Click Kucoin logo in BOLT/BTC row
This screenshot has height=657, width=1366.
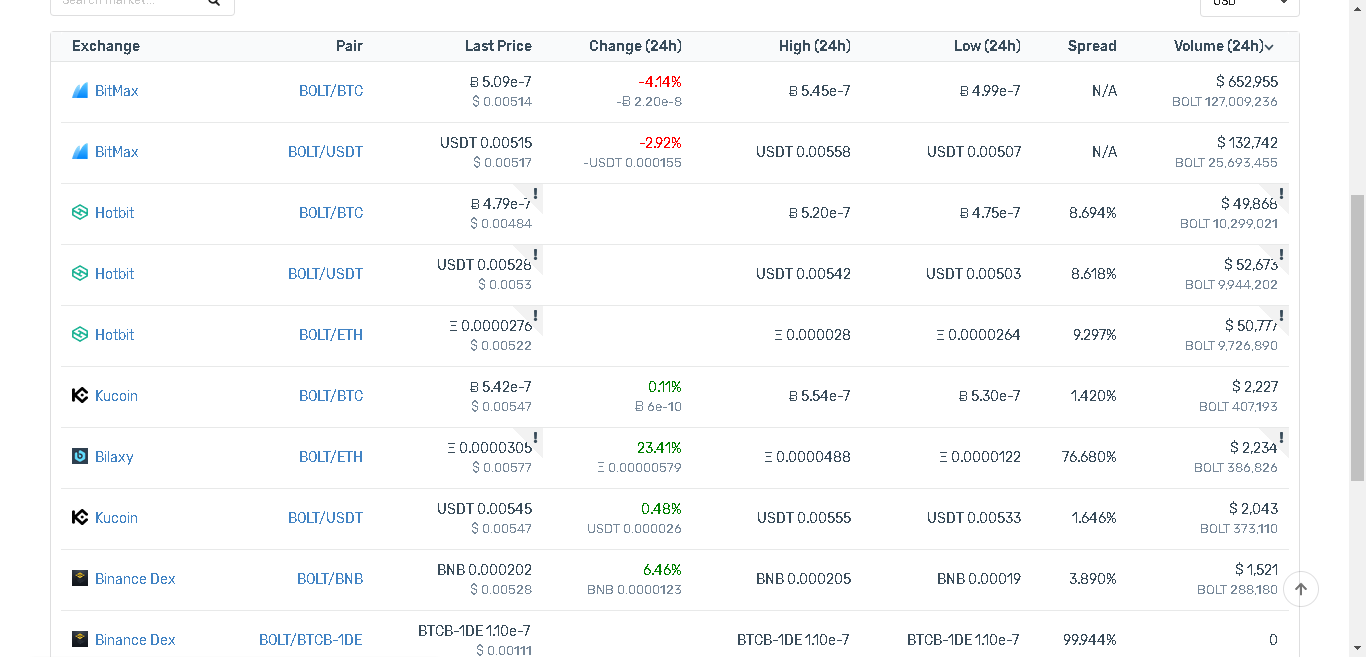[x=80, y=396]
